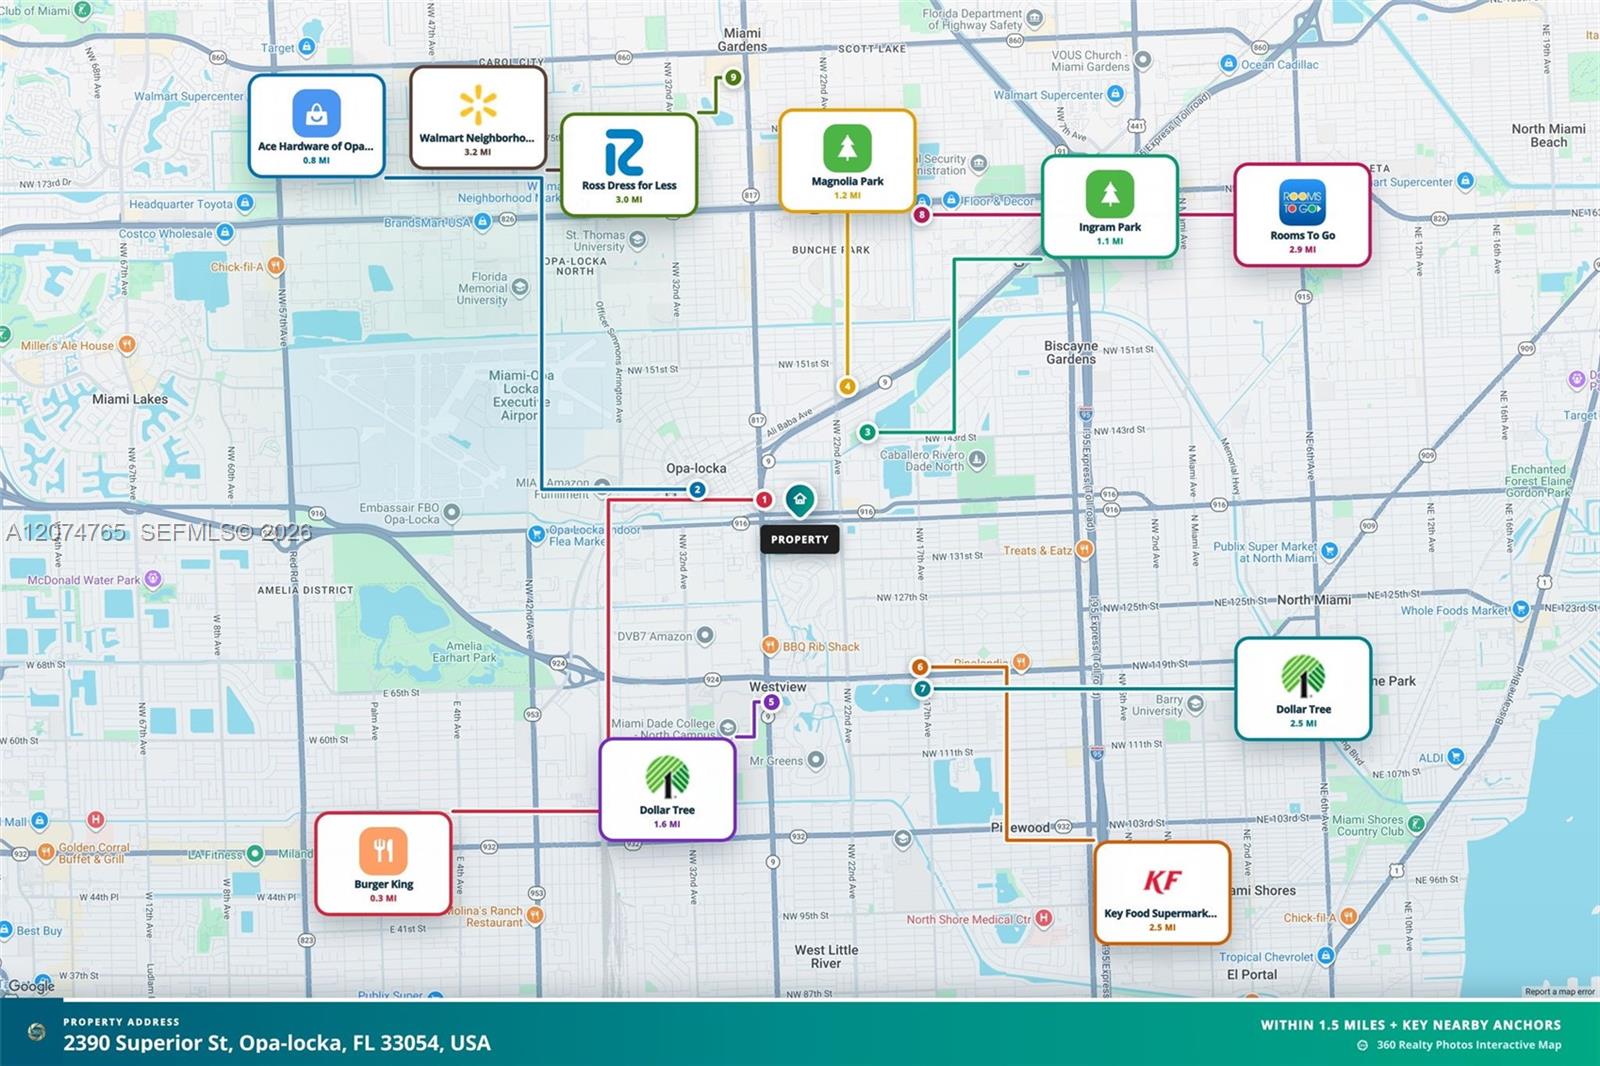Click the North Shore Medical Ctr hospital pin

pos(1044,918)
